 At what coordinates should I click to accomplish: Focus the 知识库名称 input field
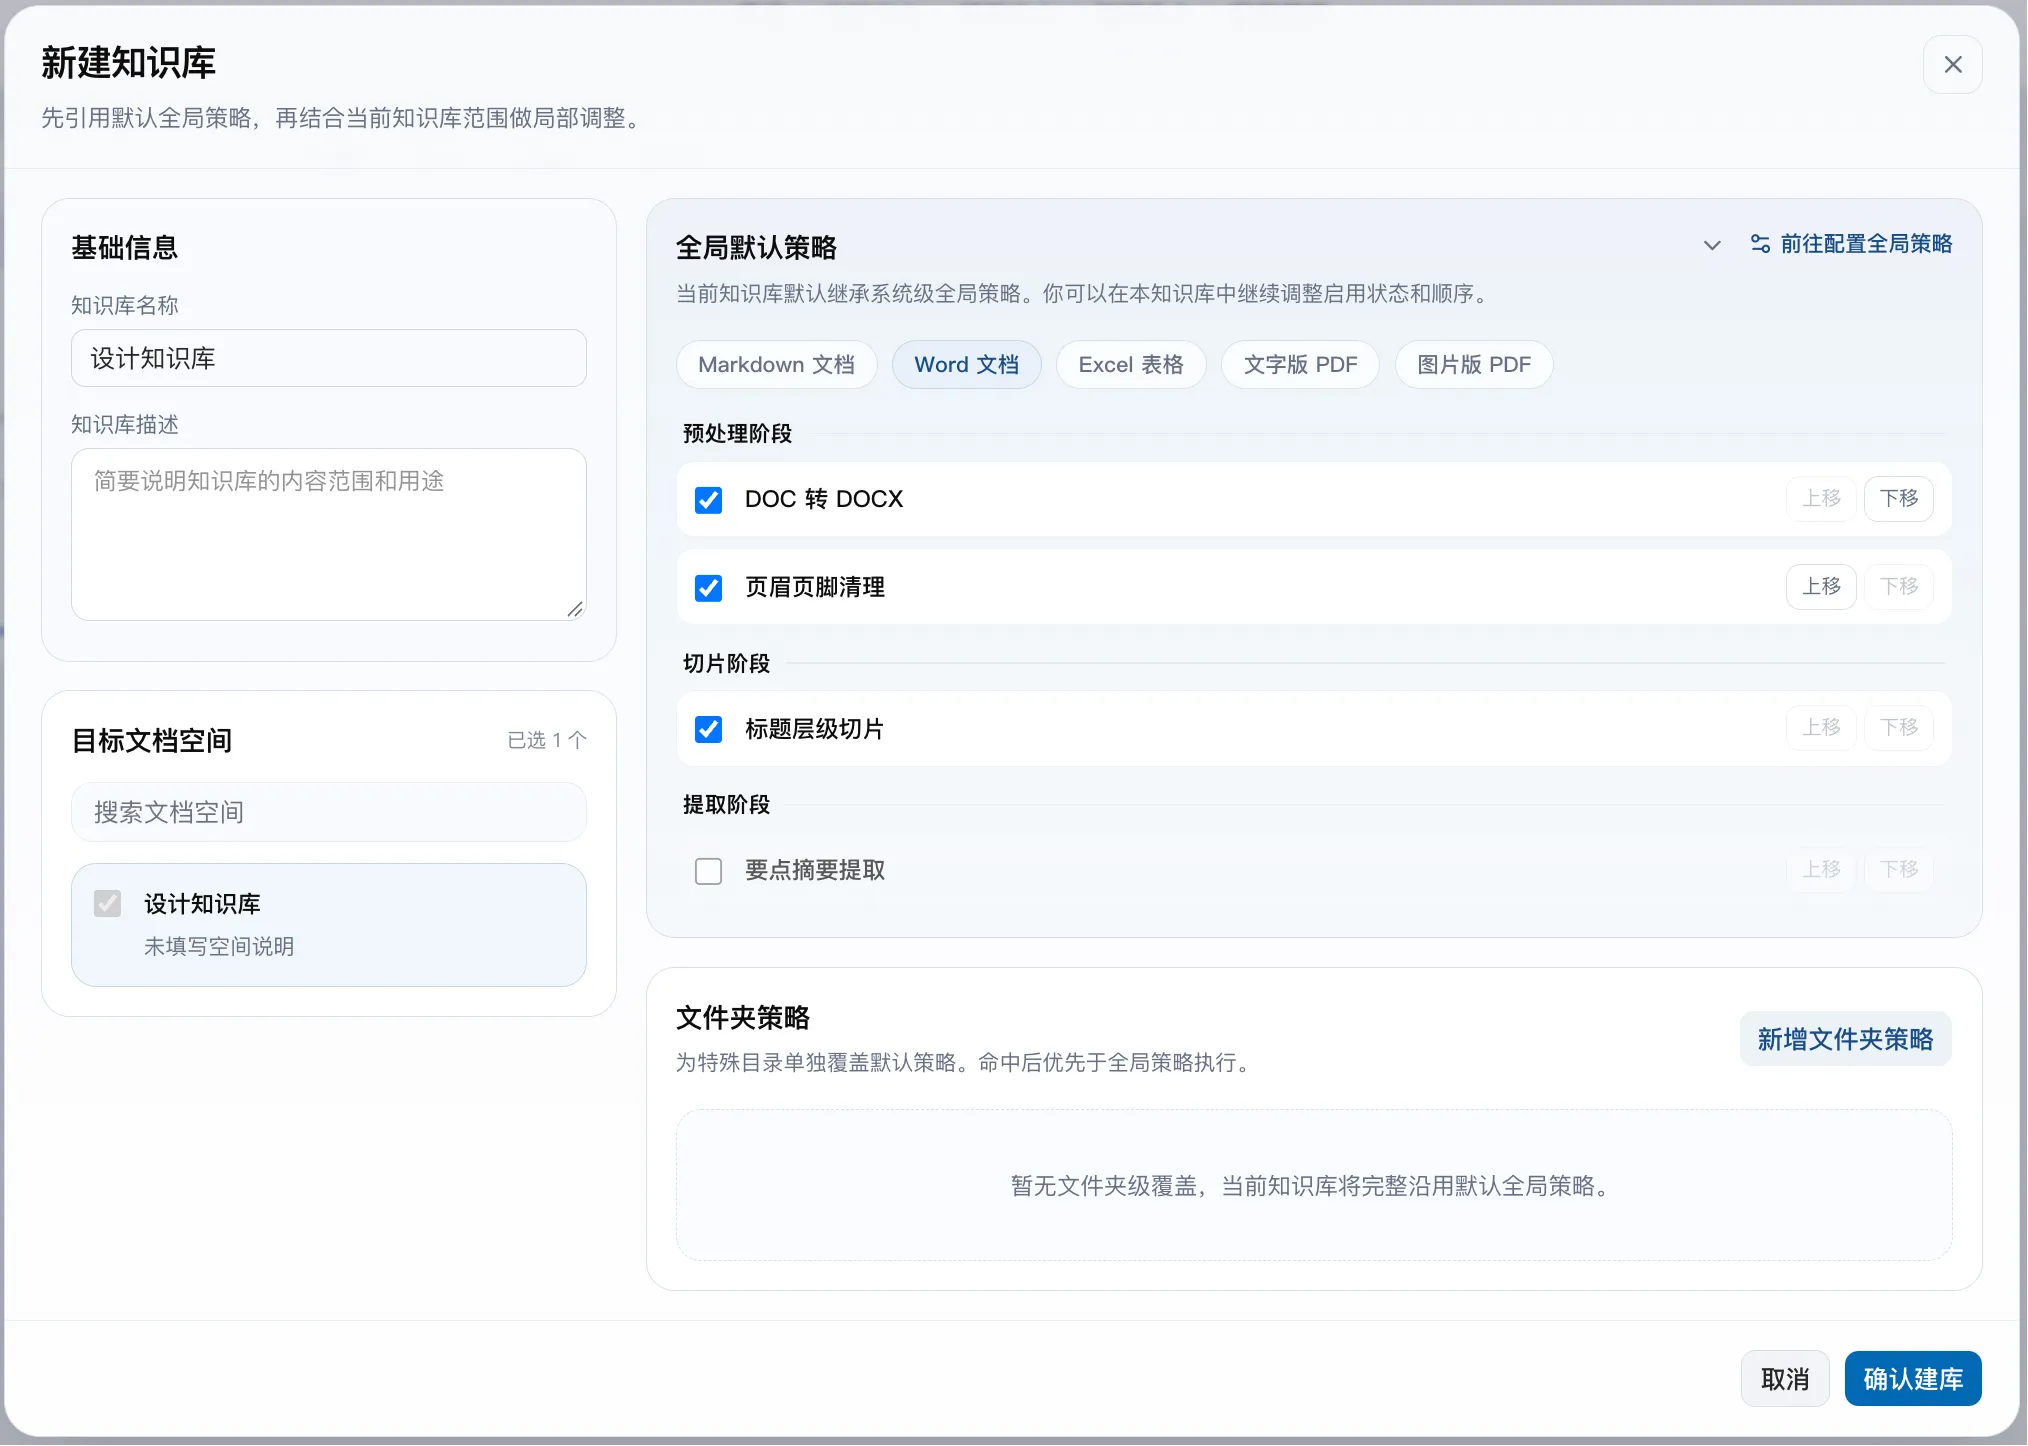(329, 359)
